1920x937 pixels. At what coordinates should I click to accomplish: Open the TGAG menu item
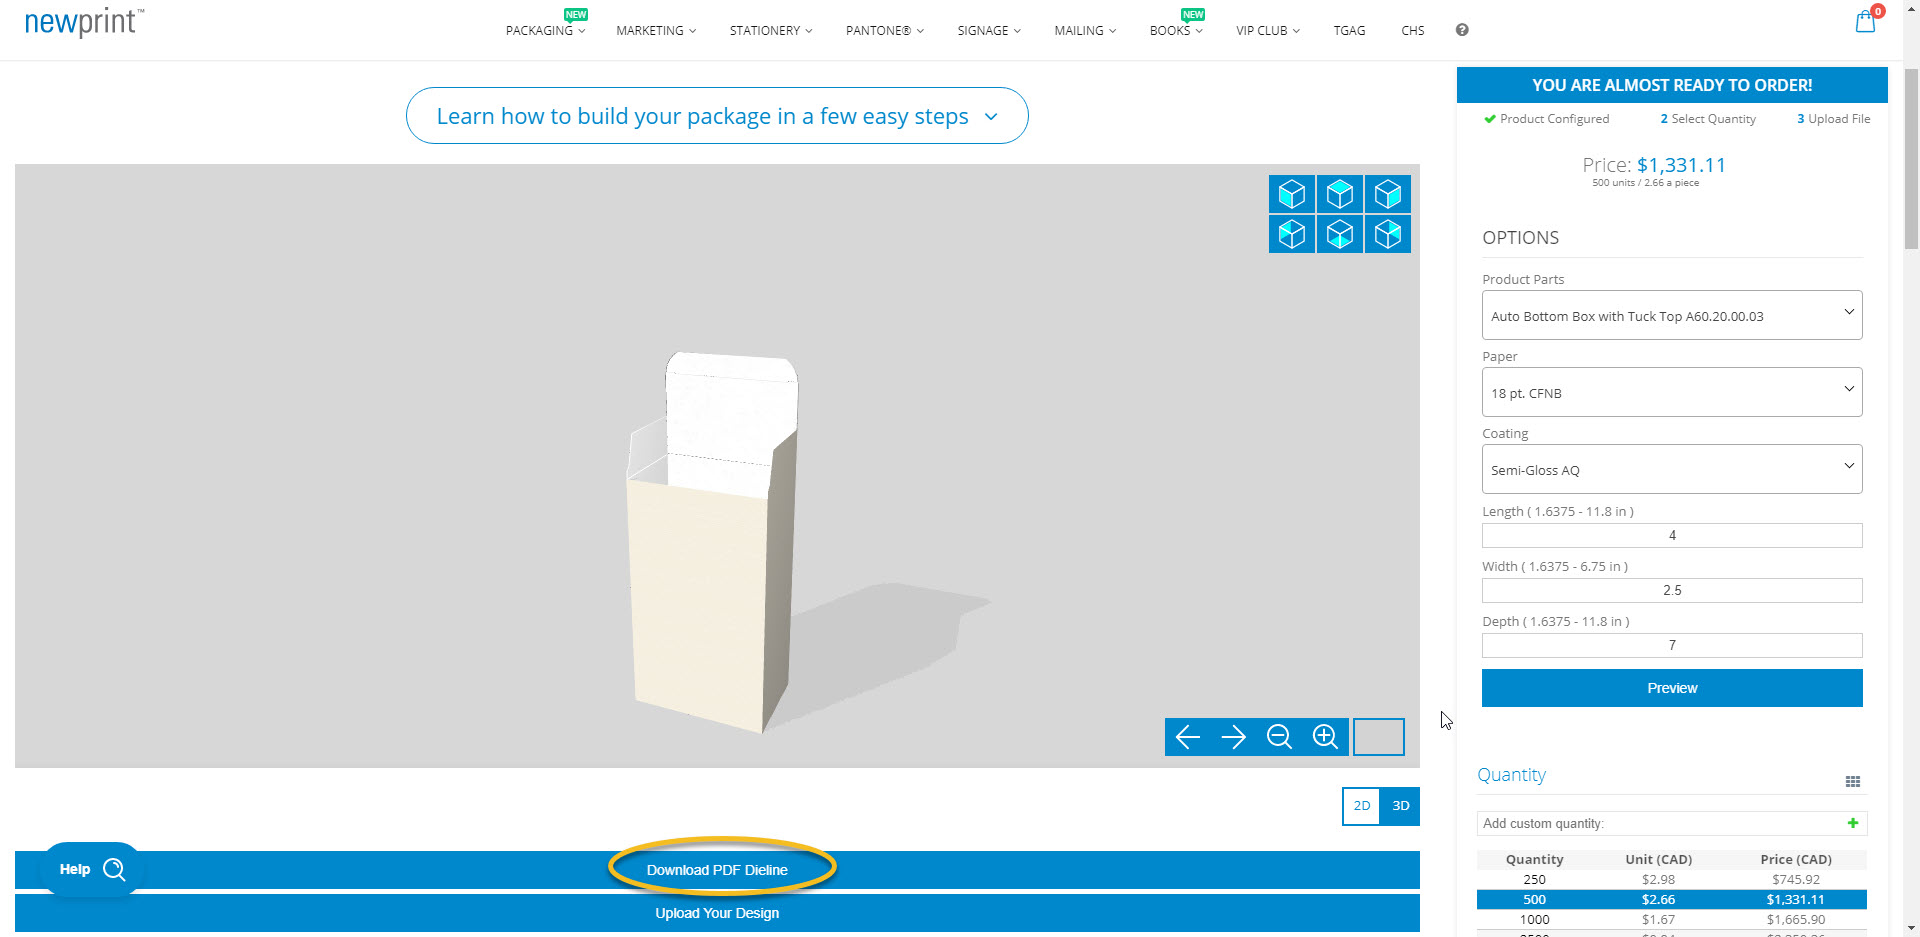point(1349,30)
